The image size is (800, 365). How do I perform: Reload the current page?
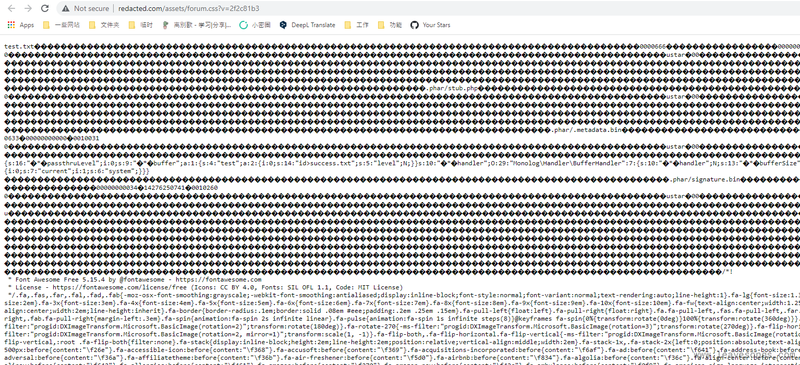pyautogui.click(x=45, y=9)
